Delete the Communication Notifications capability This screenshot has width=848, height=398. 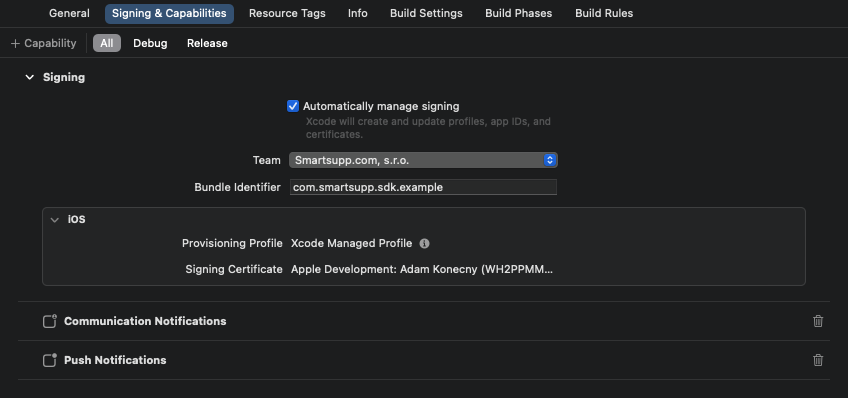[818, 321]
